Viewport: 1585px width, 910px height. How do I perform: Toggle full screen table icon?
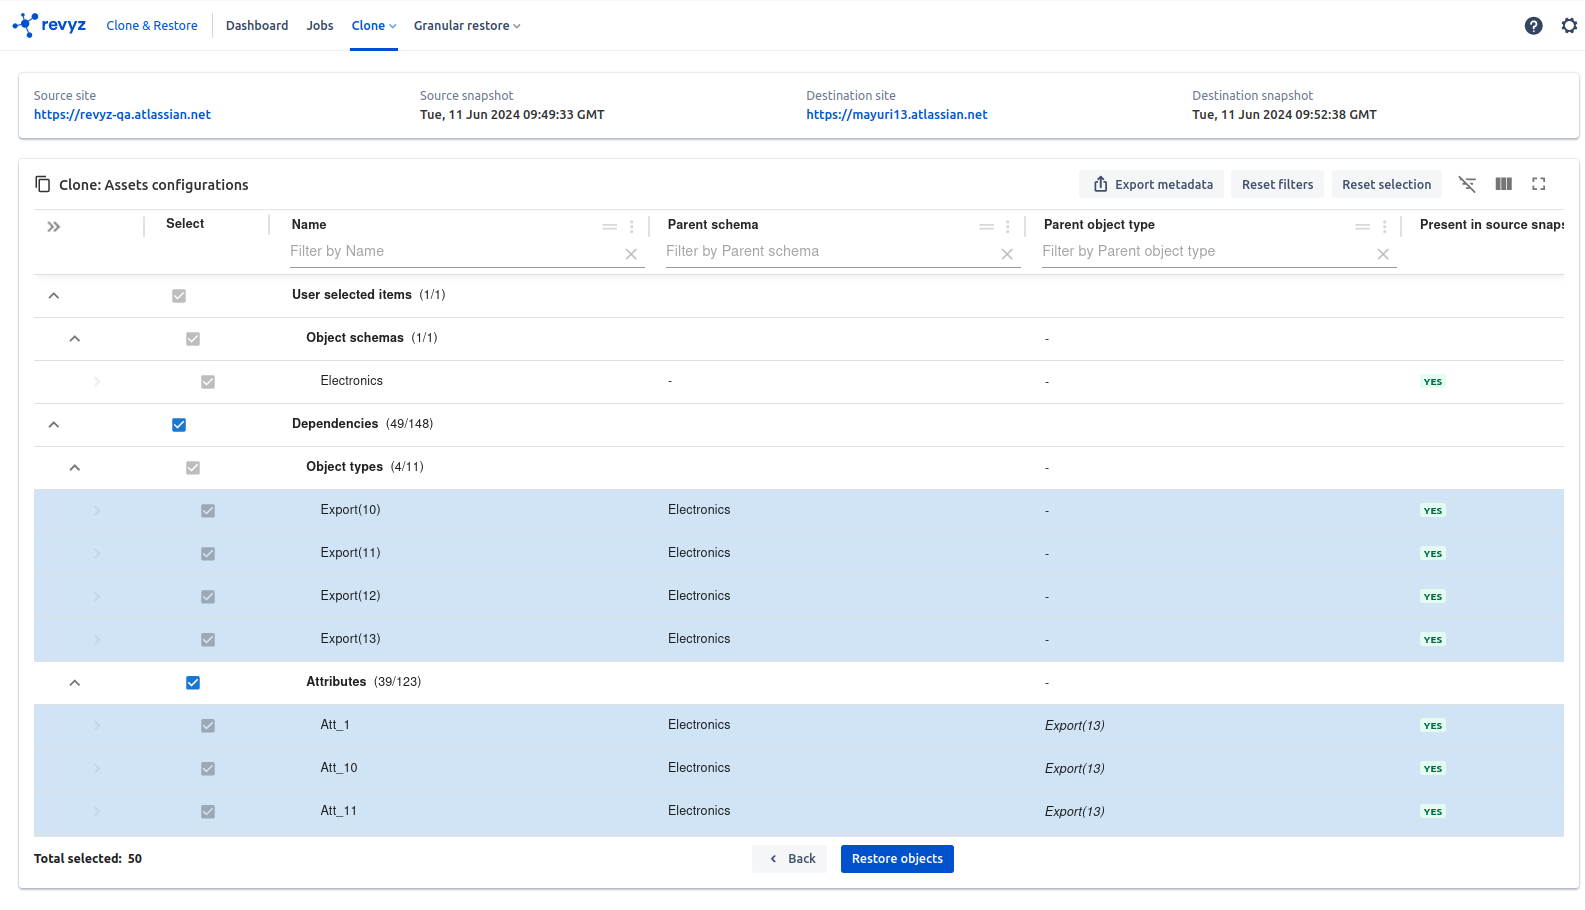pos(1539,184)
